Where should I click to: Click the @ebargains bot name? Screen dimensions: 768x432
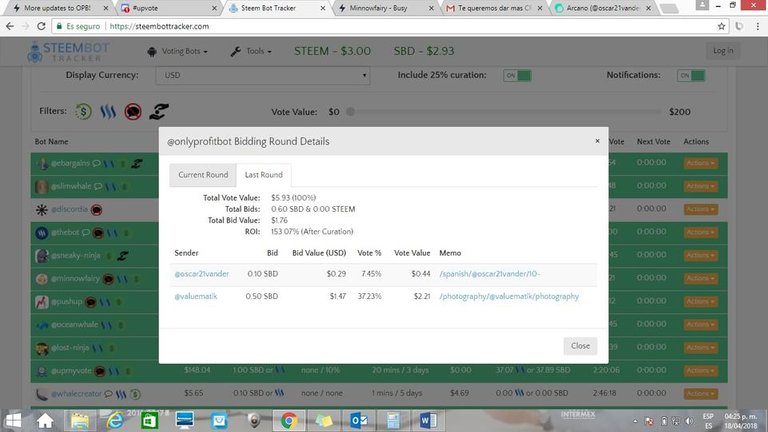(71, 163)
